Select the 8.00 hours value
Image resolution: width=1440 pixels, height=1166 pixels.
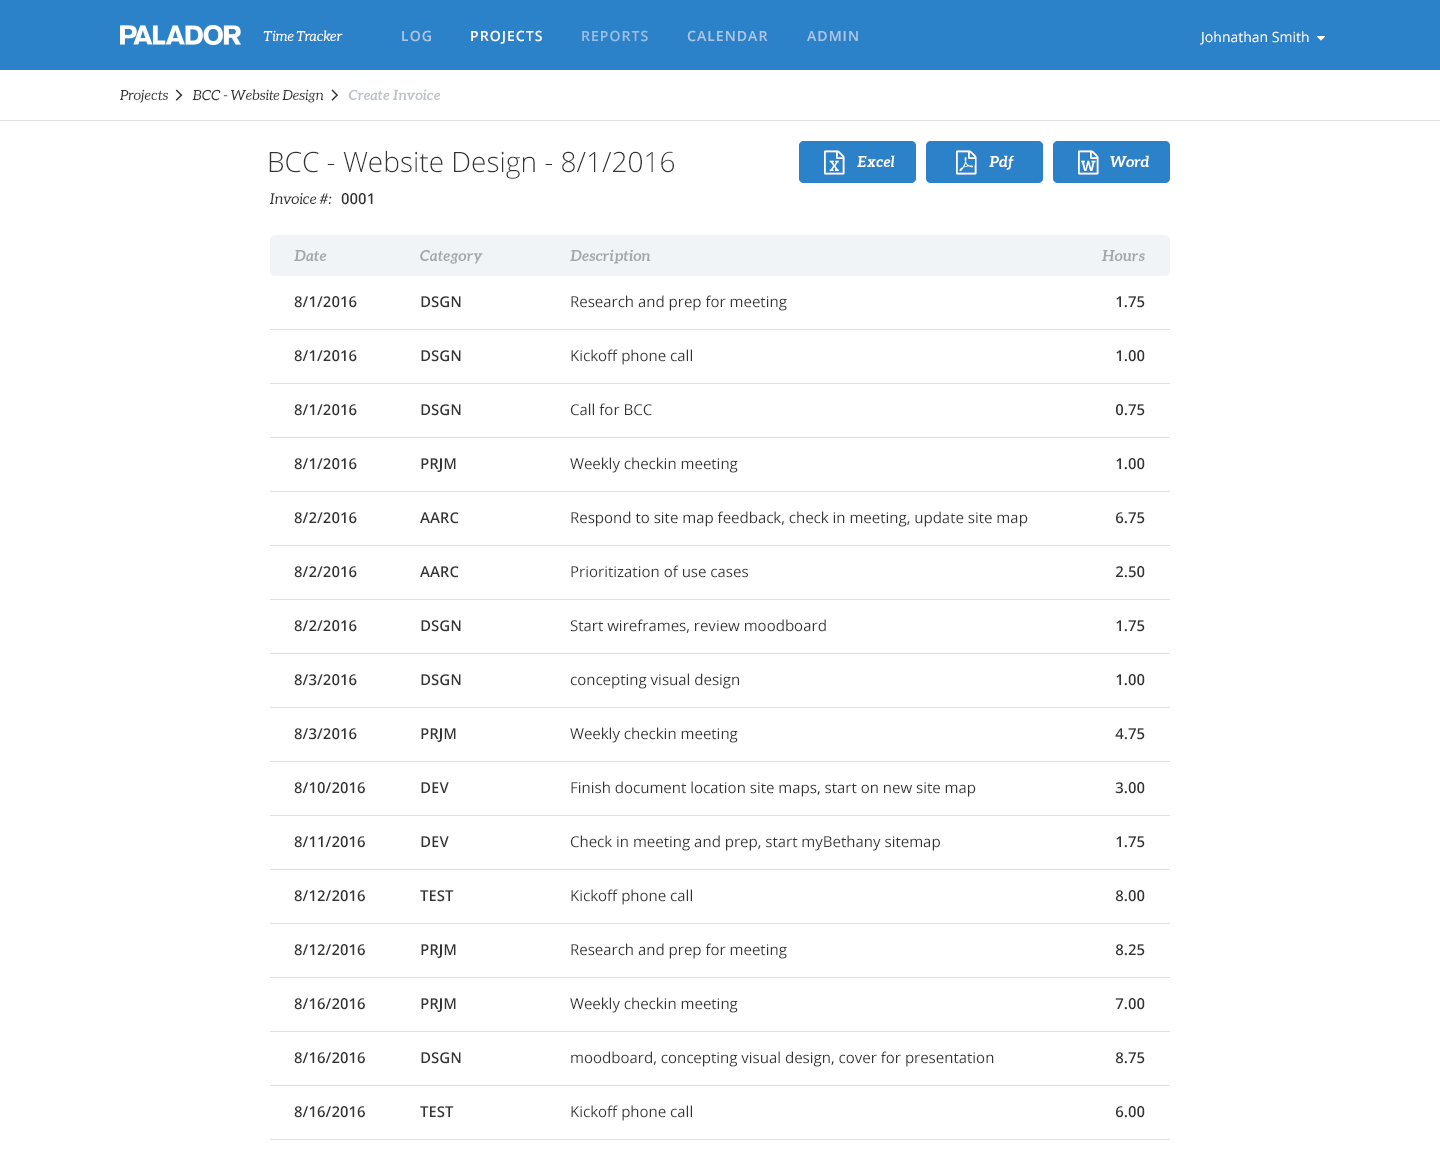(x=1130, y=896)
